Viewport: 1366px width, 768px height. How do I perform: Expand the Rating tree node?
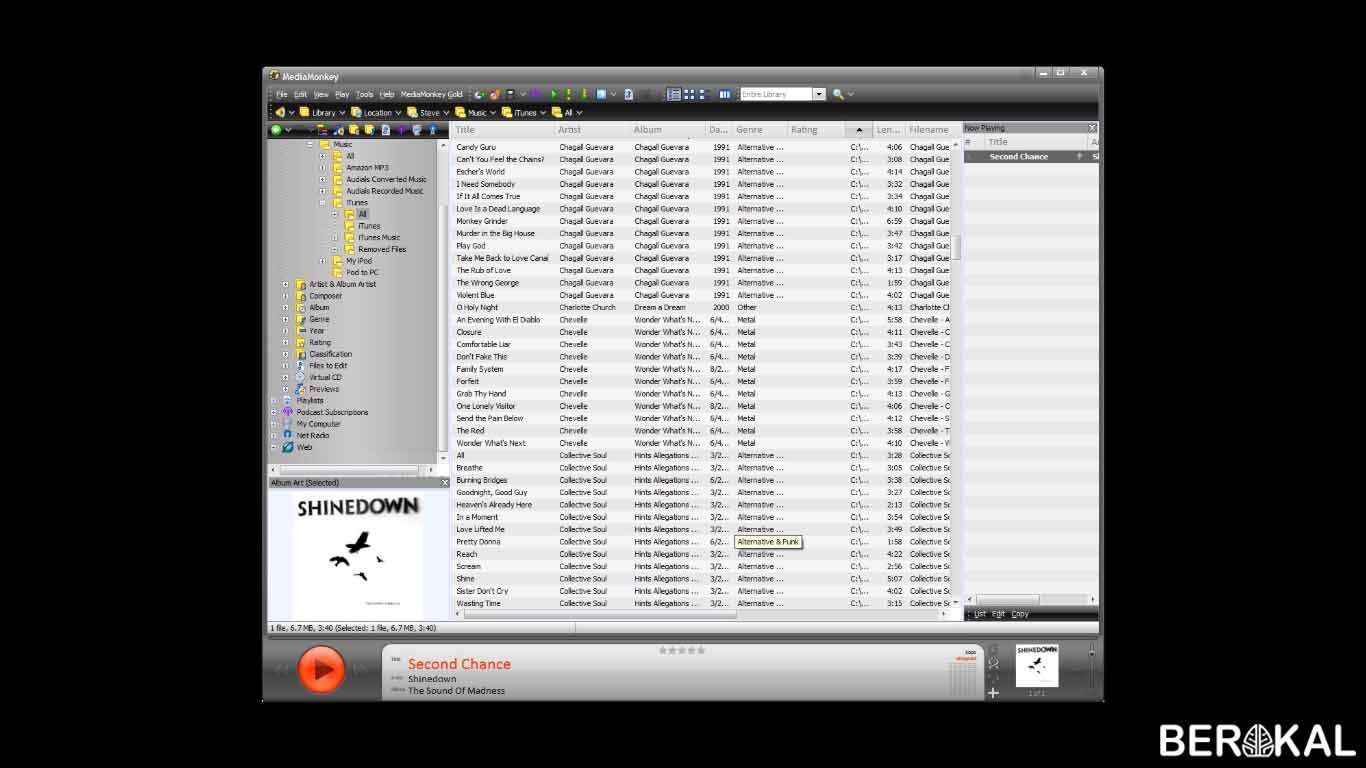pyautogui.click(x=285, y=343)
